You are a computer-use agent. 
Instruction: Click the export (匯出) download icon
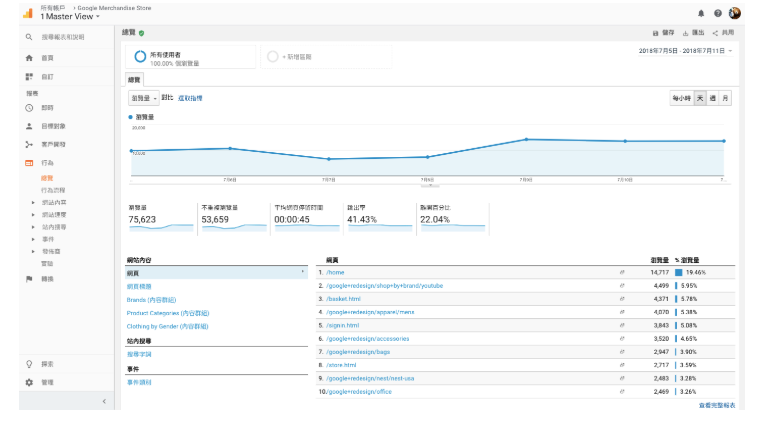(x=685, y=33)
